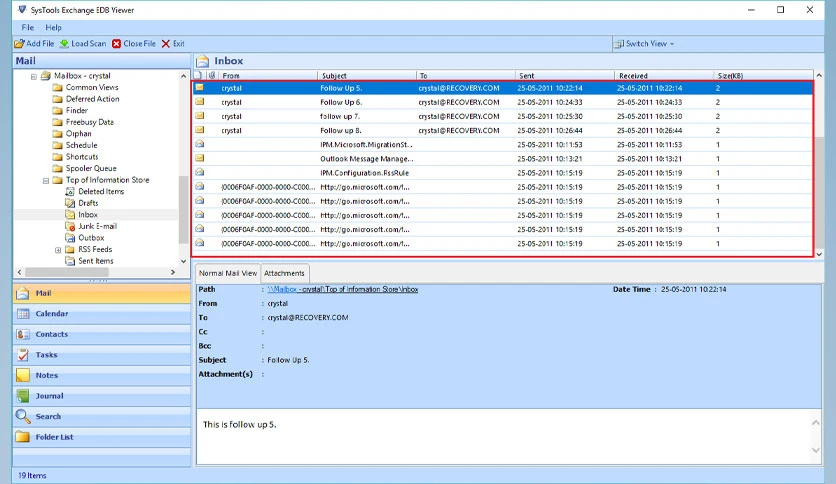The height and width of the screenshot is (484, 836).
Task: Click envelope icon of Follow Up 5. row
Action: (200, 87)
